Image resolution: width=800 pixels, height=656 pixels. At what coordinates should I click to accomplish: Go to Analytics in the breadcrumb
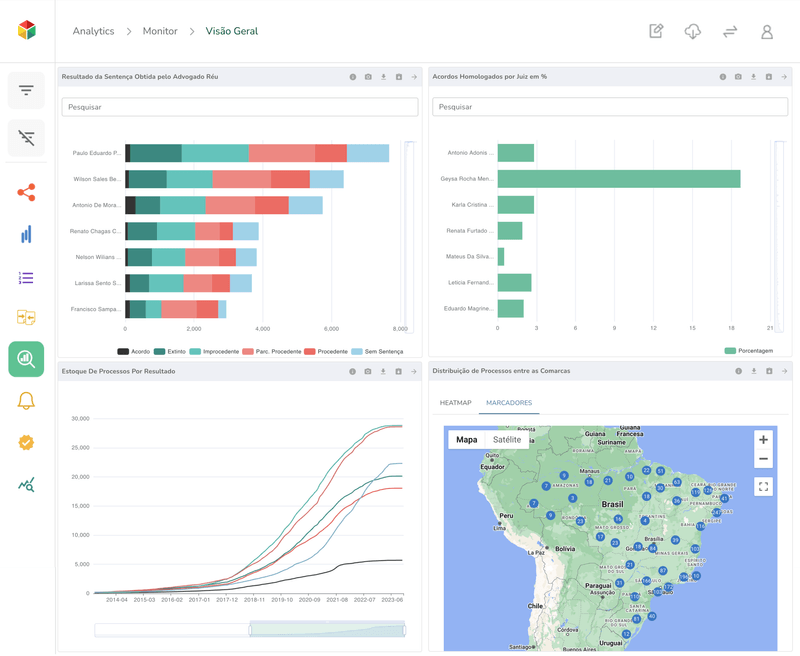93,32
